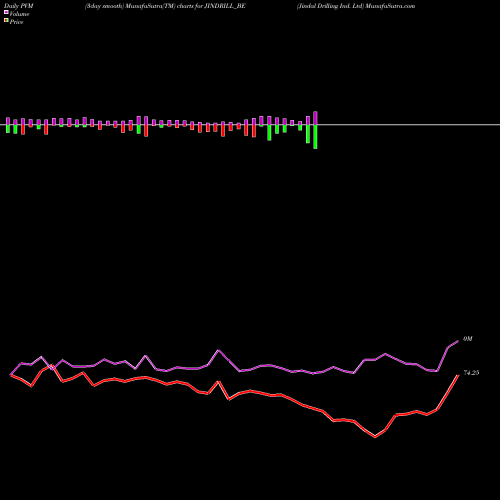Select the Price legend label
The width and height of the screenshot is (500, 500).
16,22
